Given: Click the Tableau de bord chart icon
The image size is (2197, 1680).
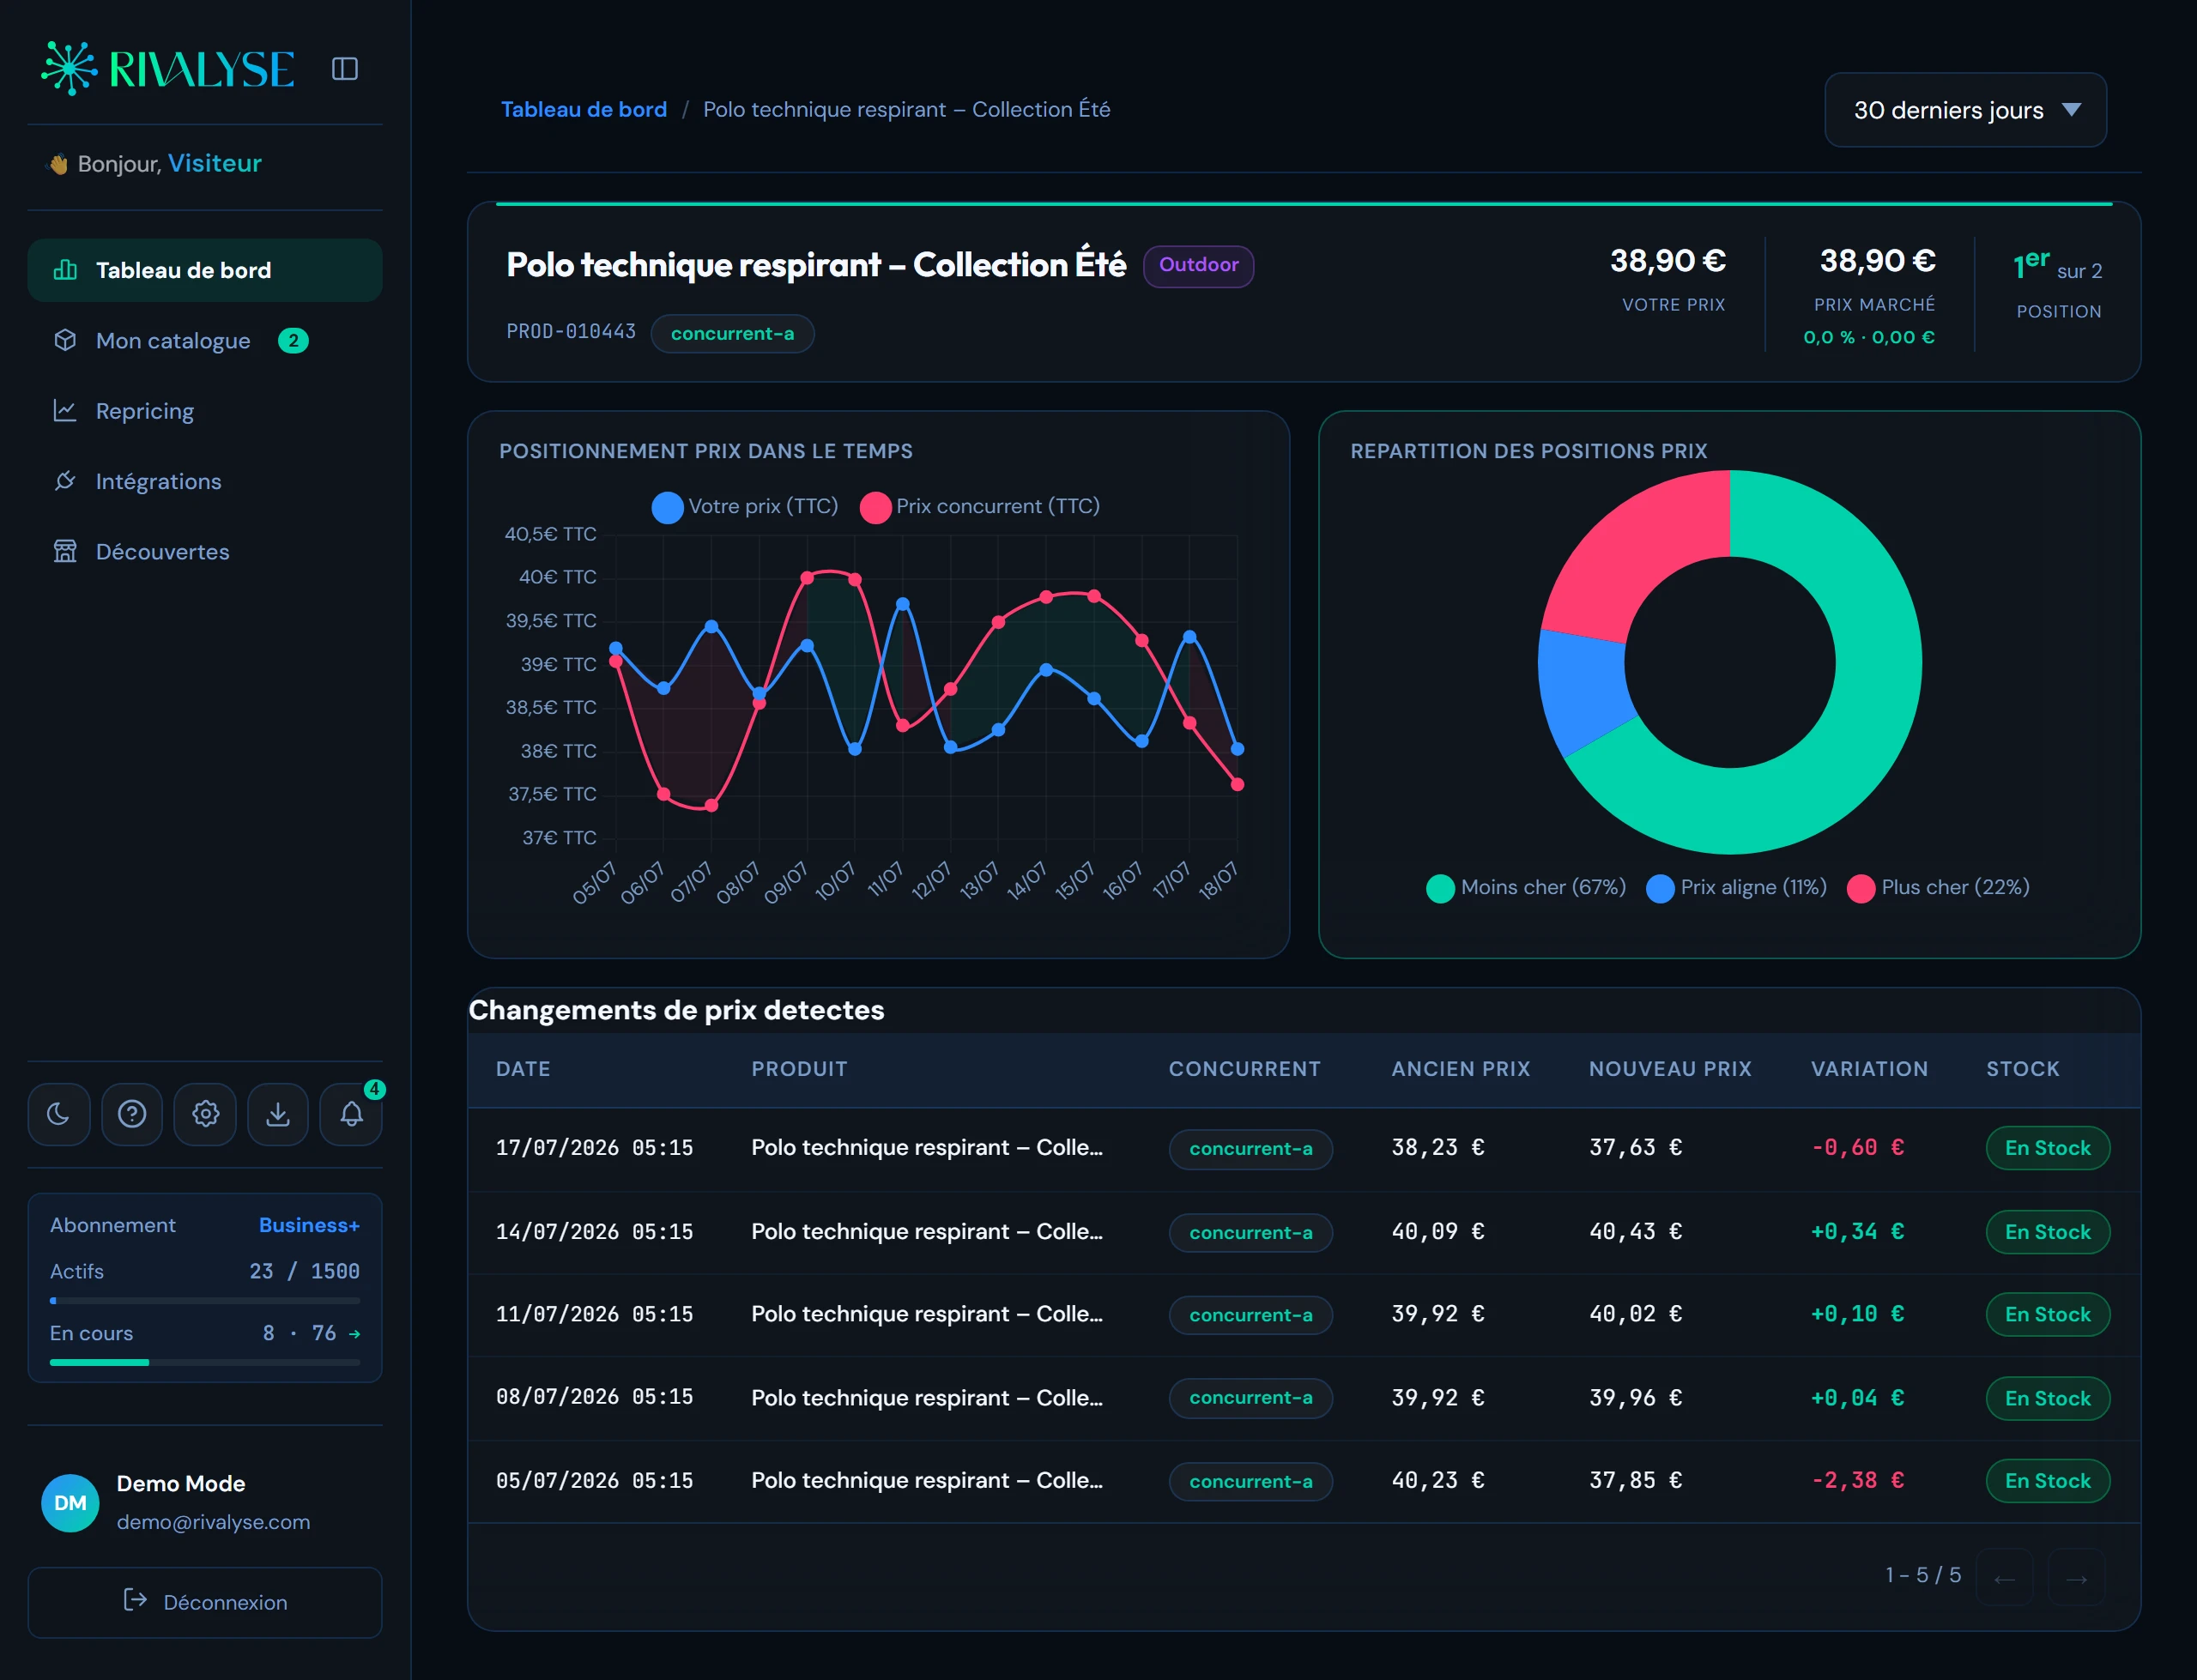Looking at the screenshot, I should coord(65,270).
